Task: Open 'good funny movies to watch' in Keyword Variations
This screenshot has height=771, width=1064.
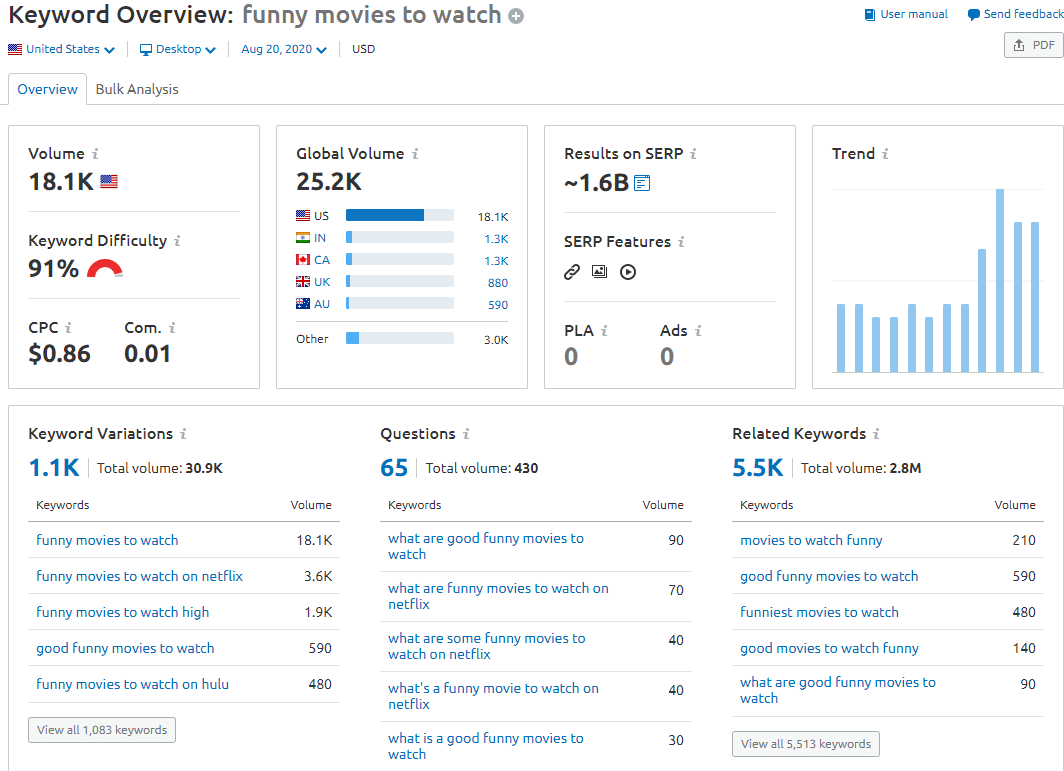Action: pos(125,648)
